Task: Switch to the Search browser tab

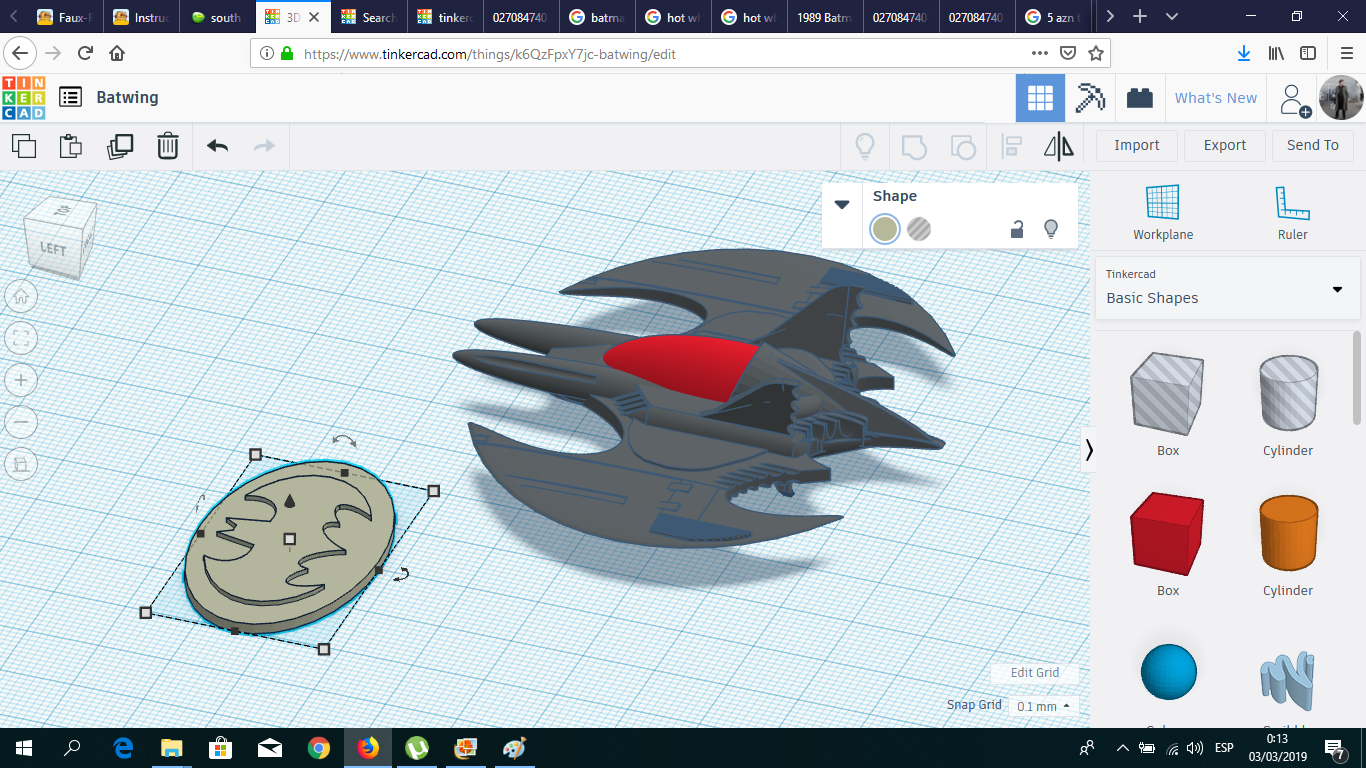Action: point(370,17)
